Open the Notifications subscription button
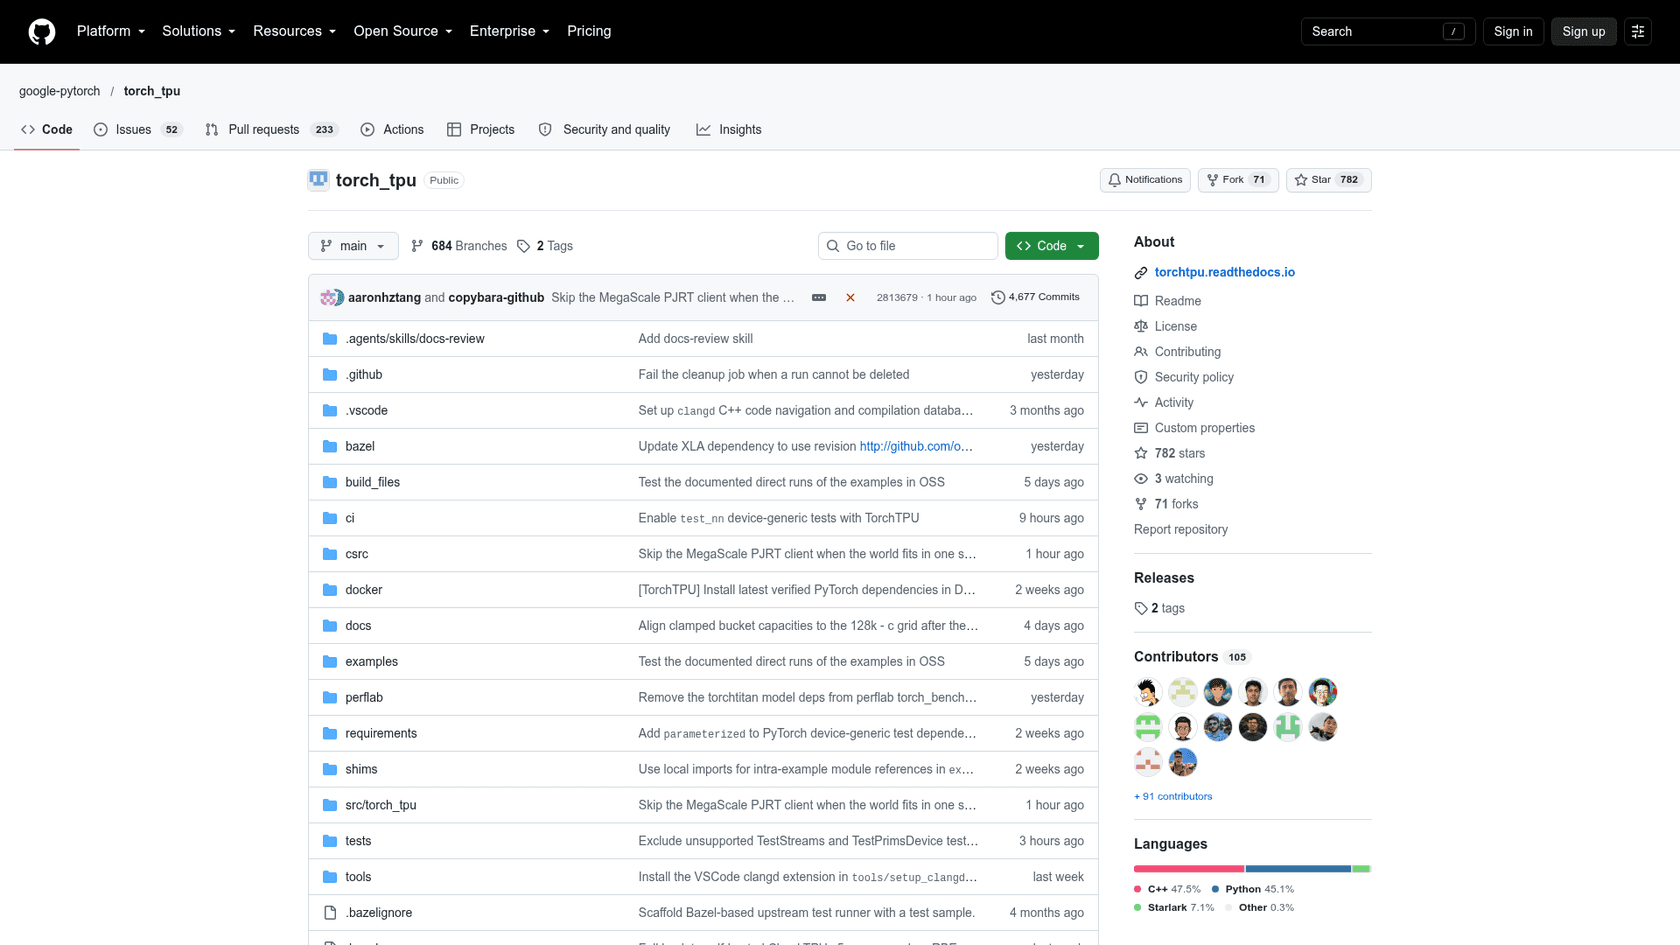1680x945 pixels. click(x=1145, y=180)
